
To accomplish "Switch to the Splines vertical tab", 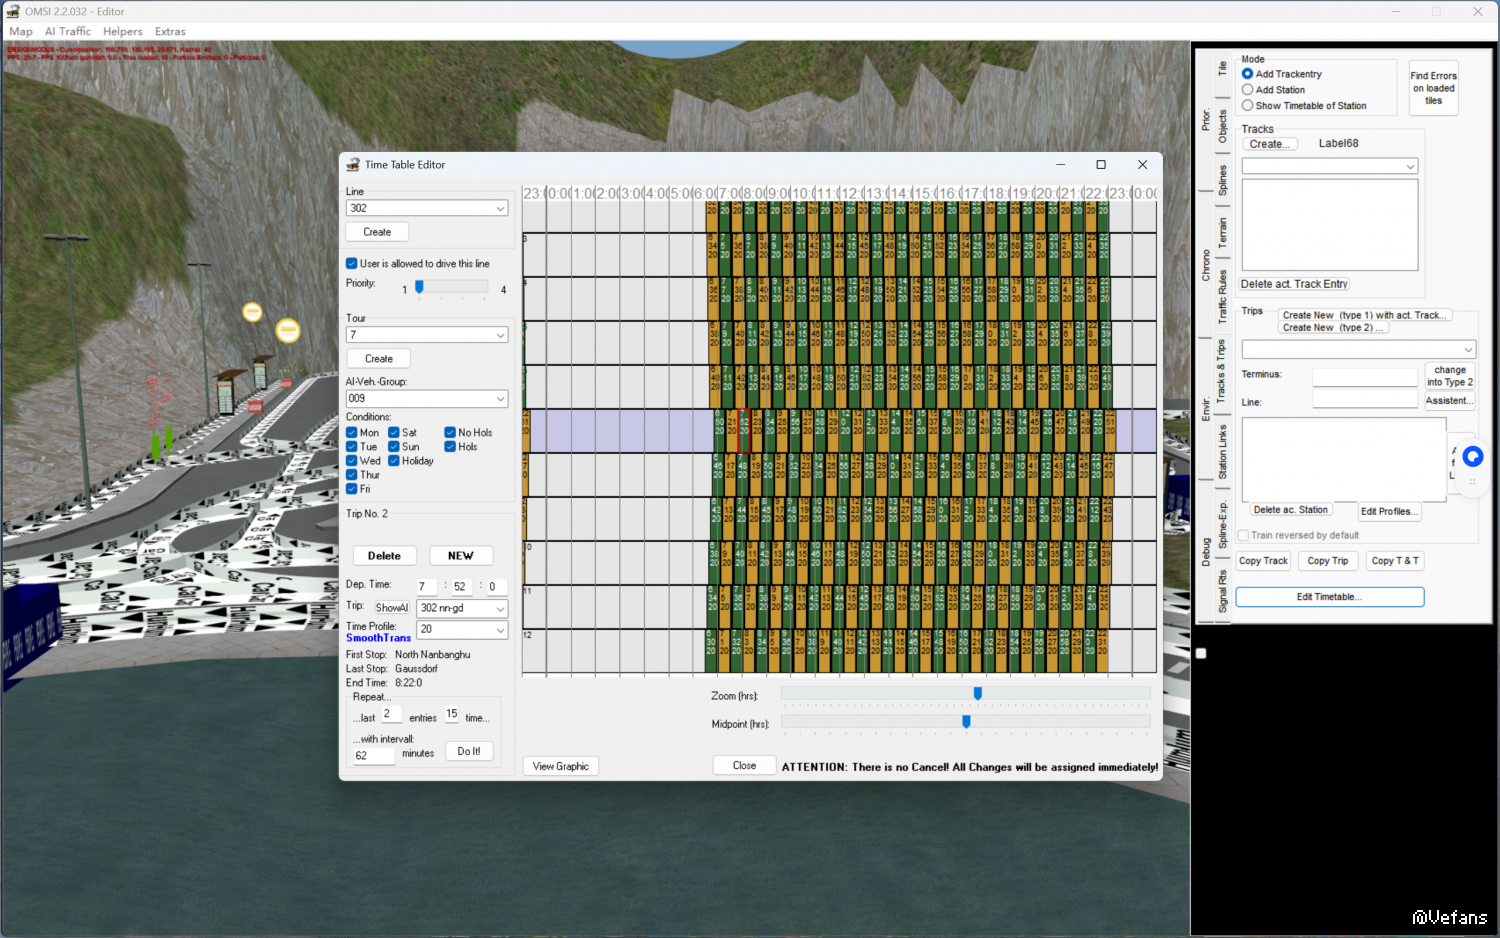I will pyautogui.click(x=1222, y=180).
